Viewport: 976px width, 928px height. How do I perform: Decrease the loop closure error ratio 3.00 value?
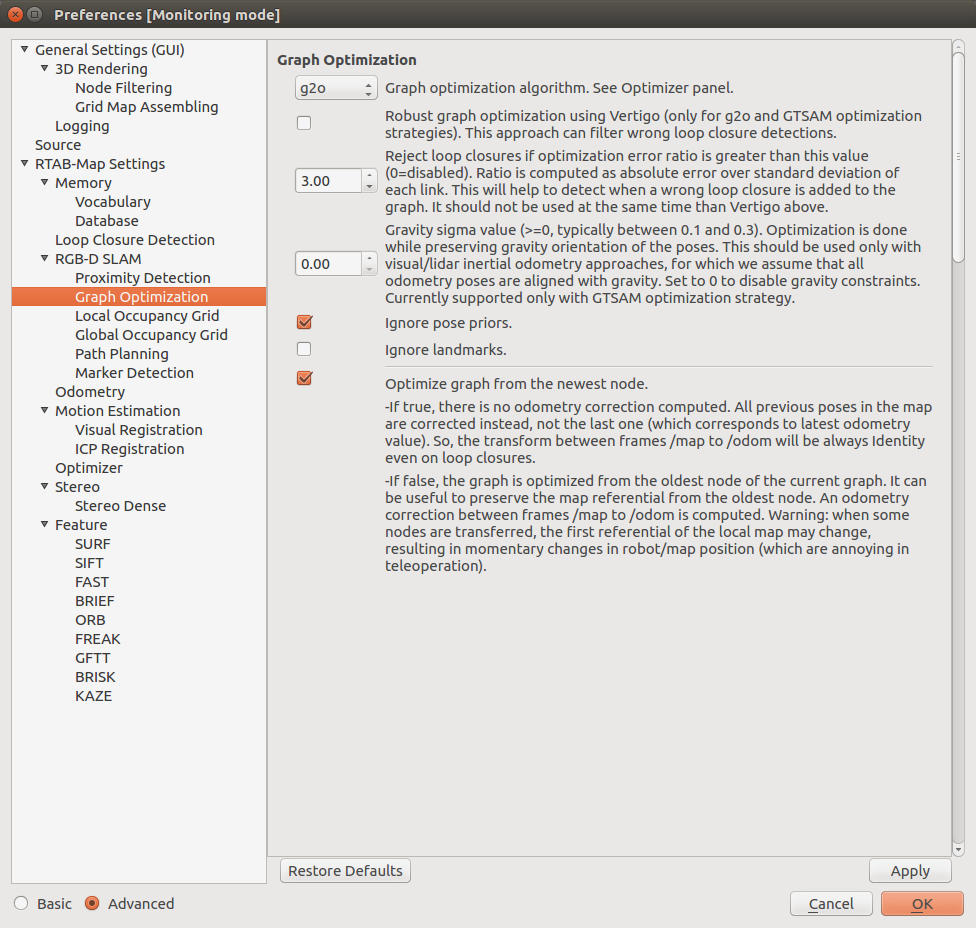click(x=370, y=187)
